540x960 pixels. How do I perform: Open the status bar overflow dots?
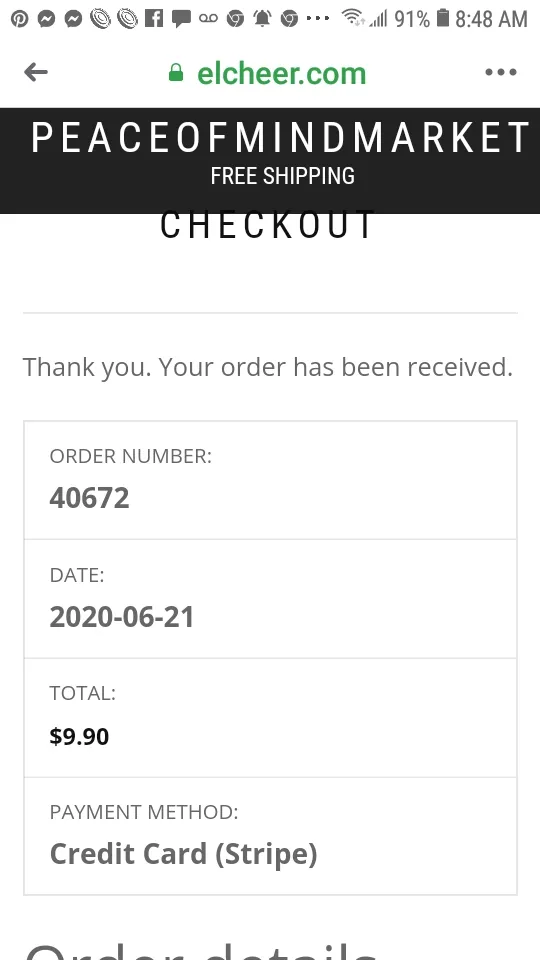point(318,18)
